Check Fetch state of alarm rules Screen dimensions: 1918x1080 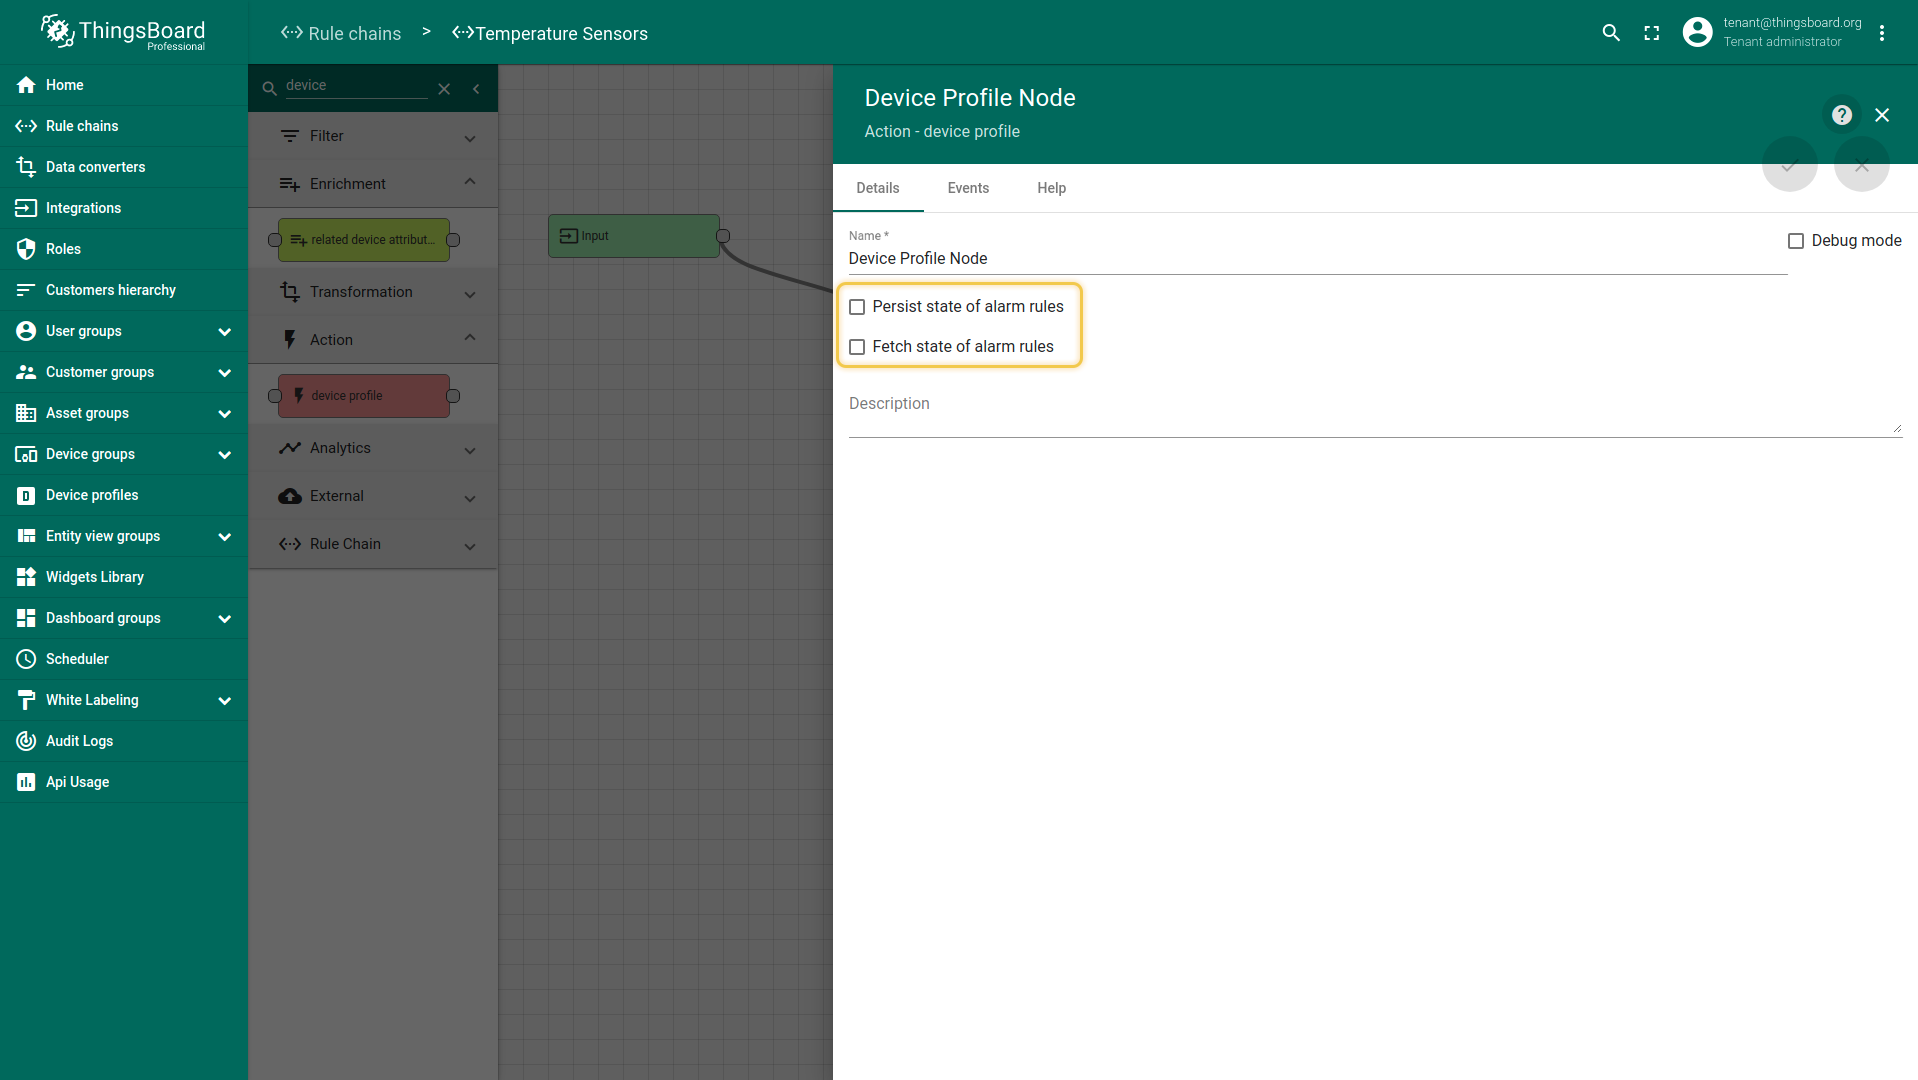click(x=857, y=347)
